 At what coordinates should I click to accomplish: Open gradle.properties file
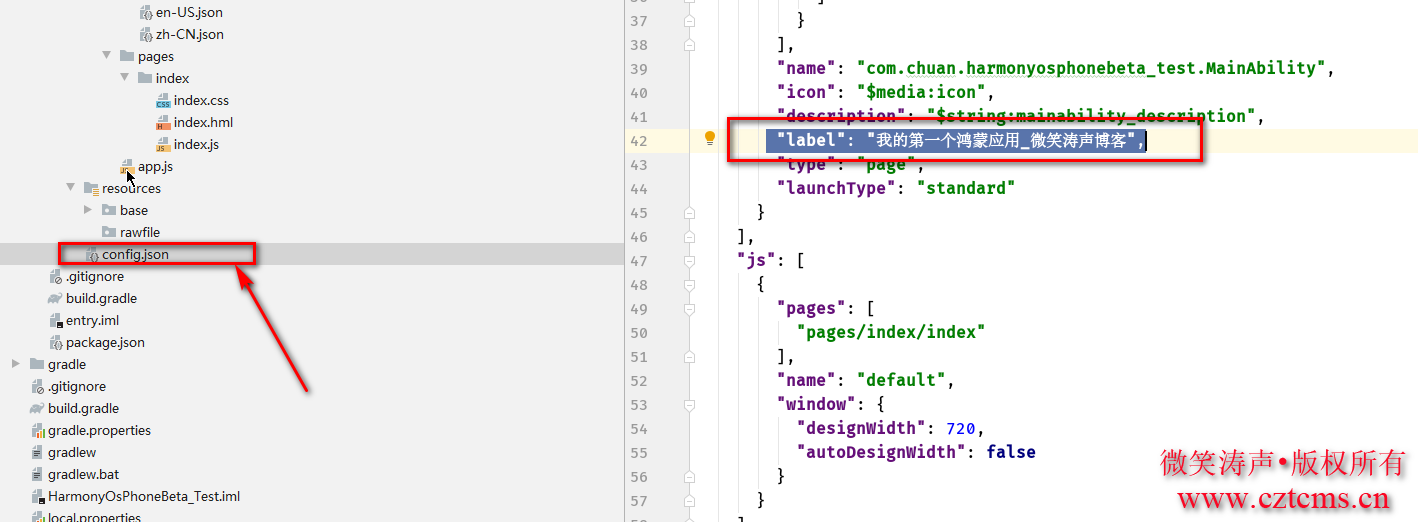pyautogui.click(x=99, y=430)
